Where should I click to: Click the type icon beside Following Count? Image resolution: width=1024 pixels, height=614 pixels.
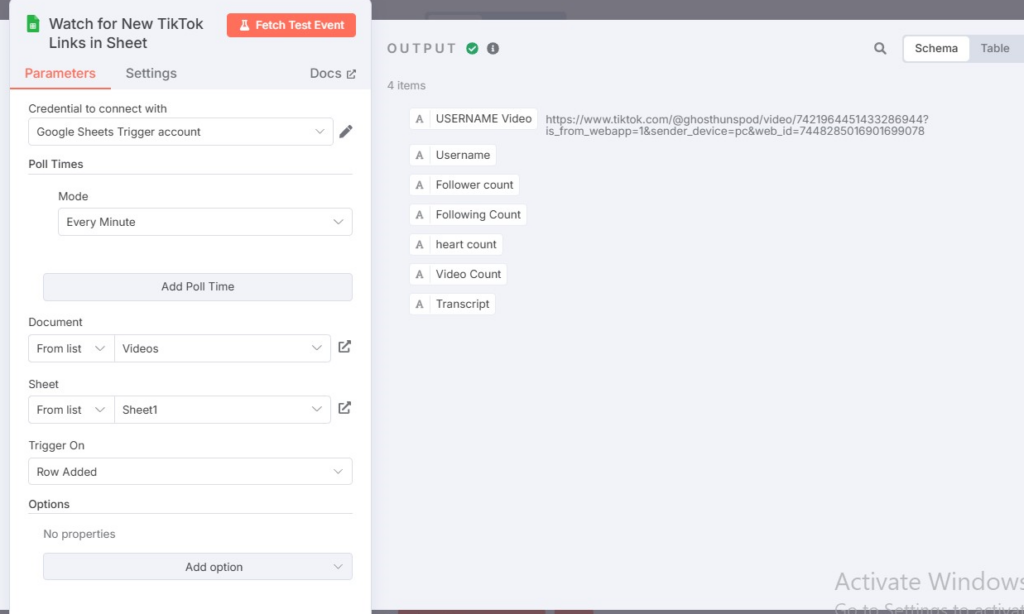[419, 215]
